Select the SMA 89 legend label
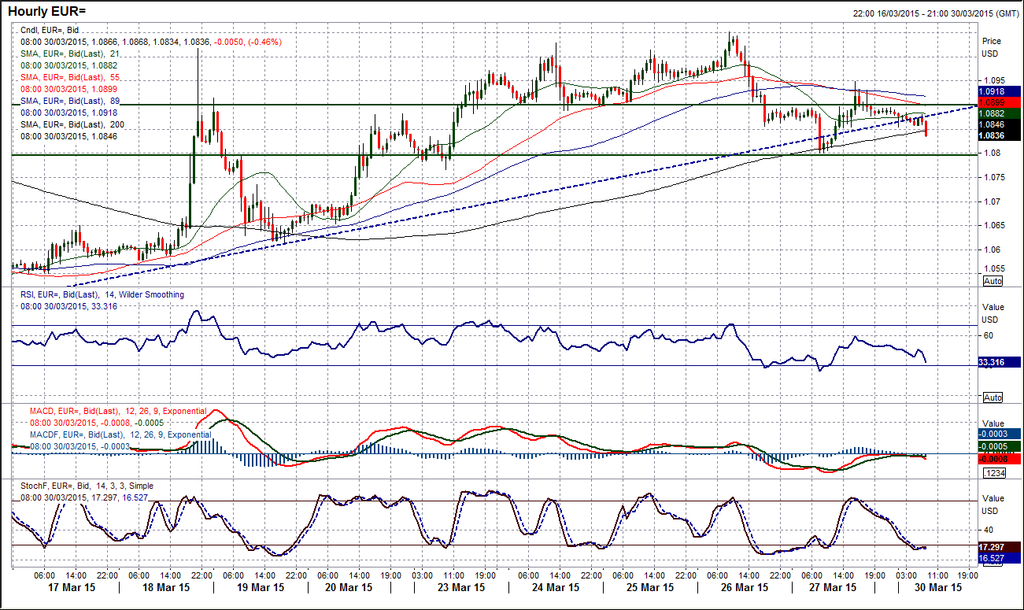1024x610 pixels. click(x=70, y=101)
